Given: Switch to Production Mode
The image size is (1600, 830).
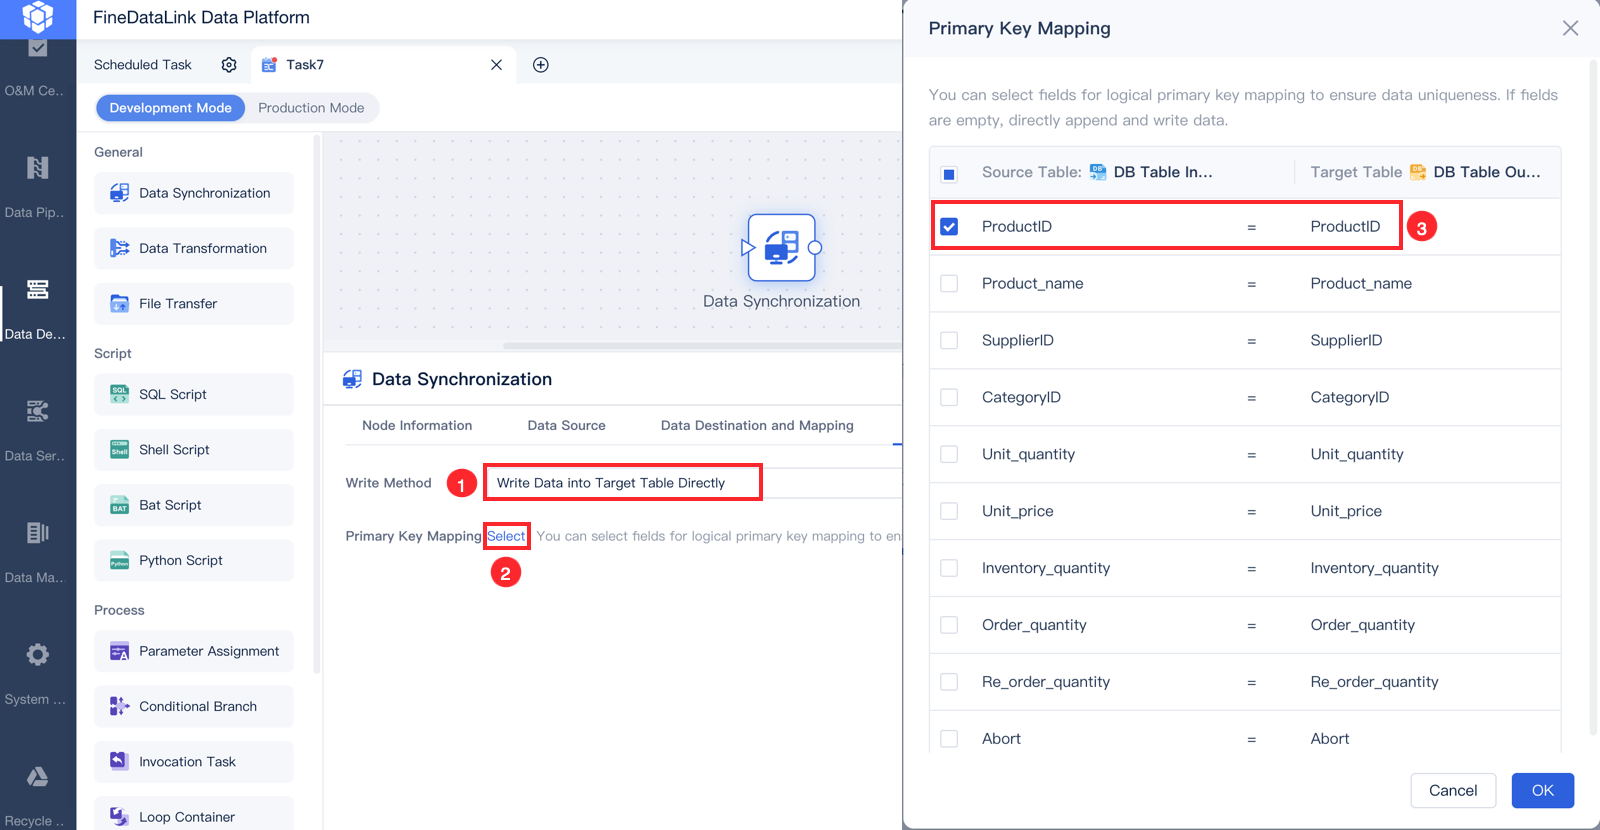Looking at the screenshot, I should coord(311,108).
